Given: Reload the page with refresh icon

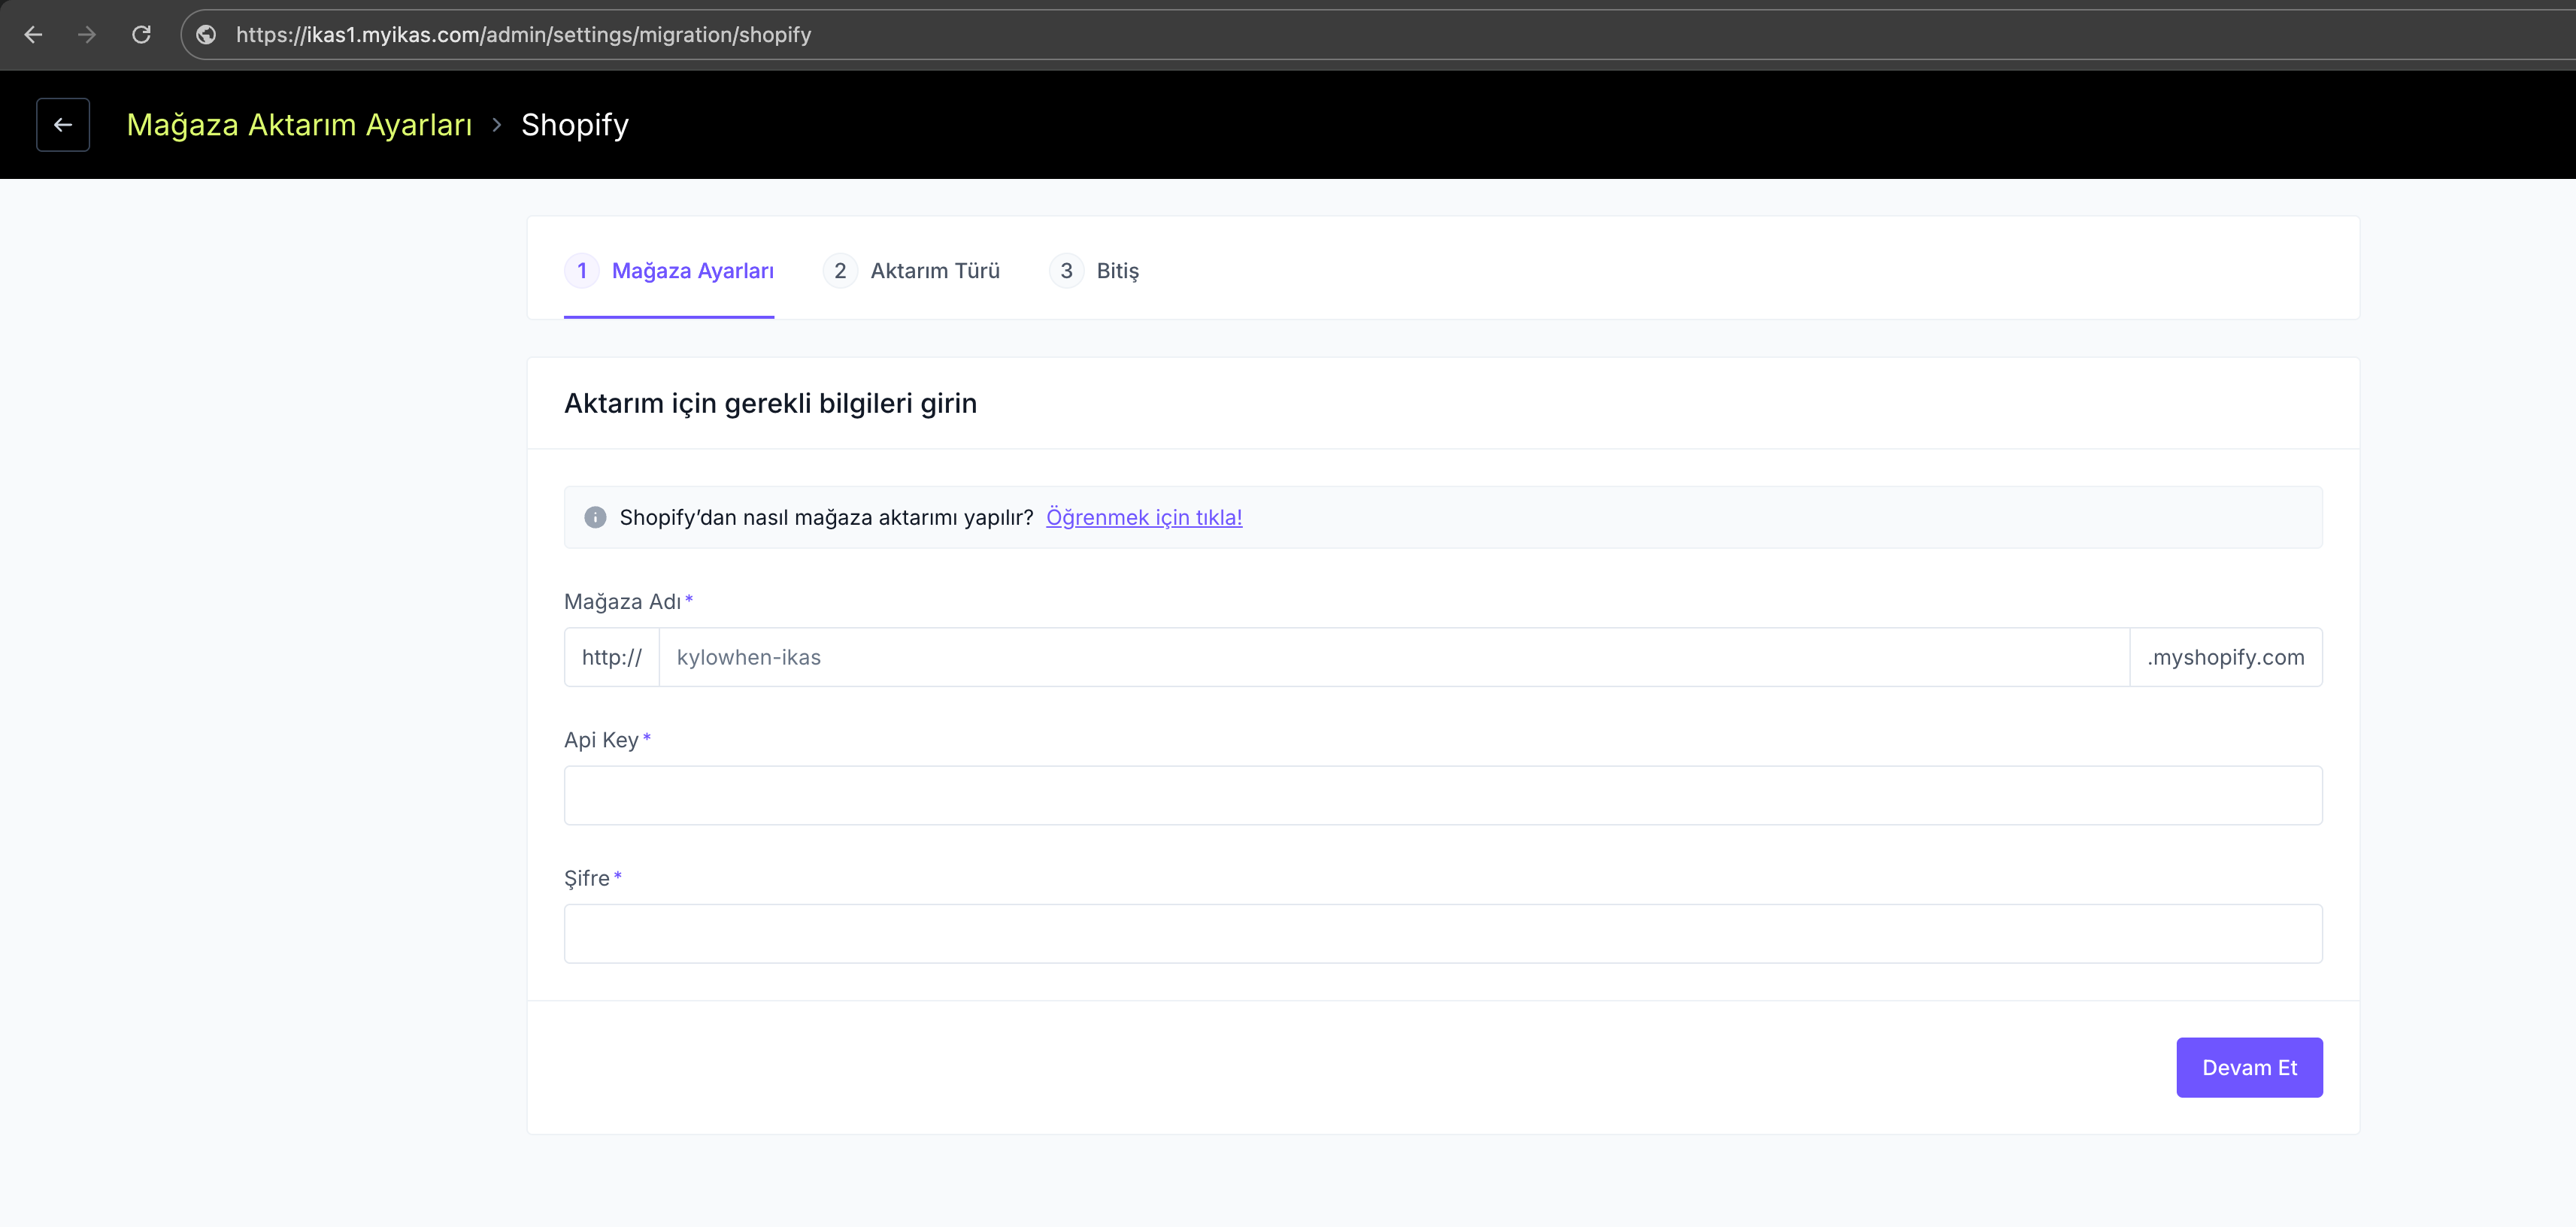Looking at the screenshot, I should click(x=141, y=35).
